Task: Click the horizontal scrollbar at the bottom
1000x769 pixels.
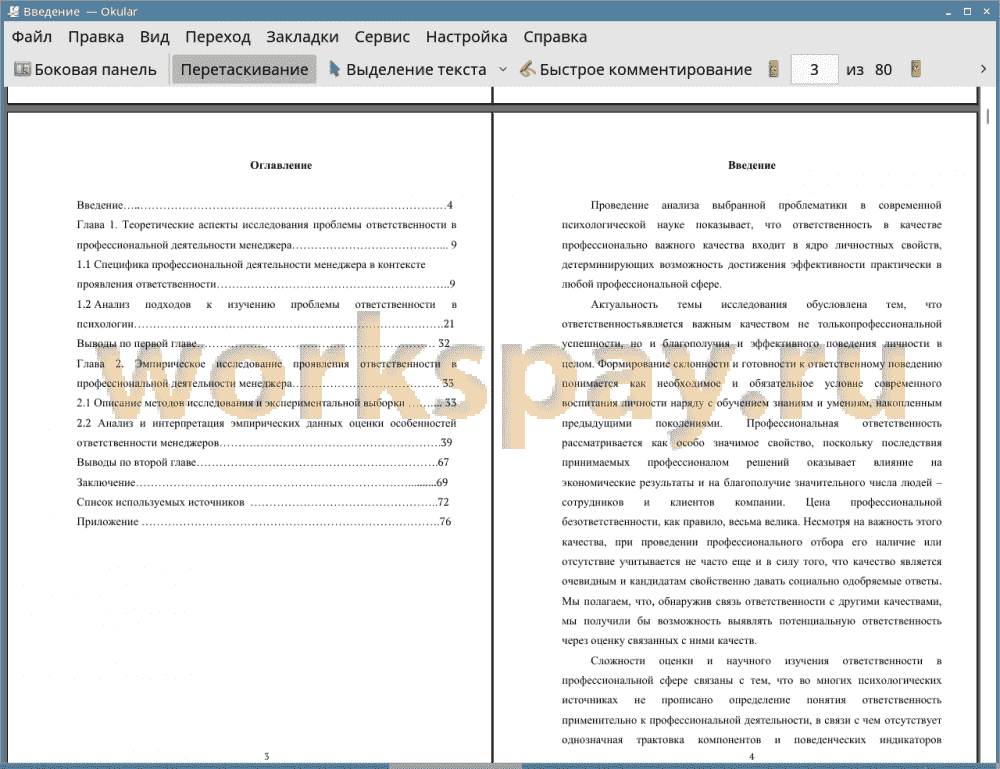Action: (x=455, y=766)
